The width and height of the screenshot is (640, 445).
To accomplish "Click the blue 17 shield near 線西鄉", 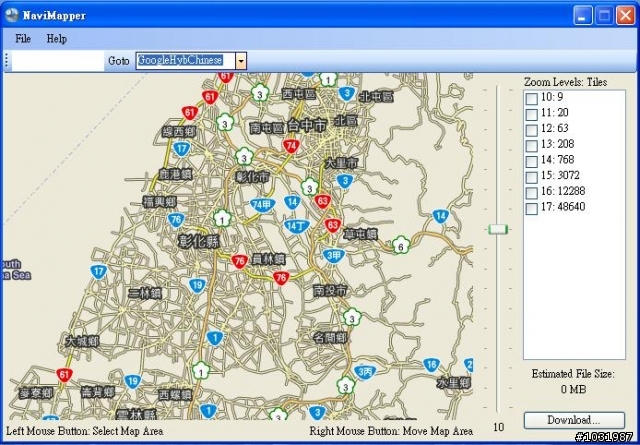I will pos(182,149).
